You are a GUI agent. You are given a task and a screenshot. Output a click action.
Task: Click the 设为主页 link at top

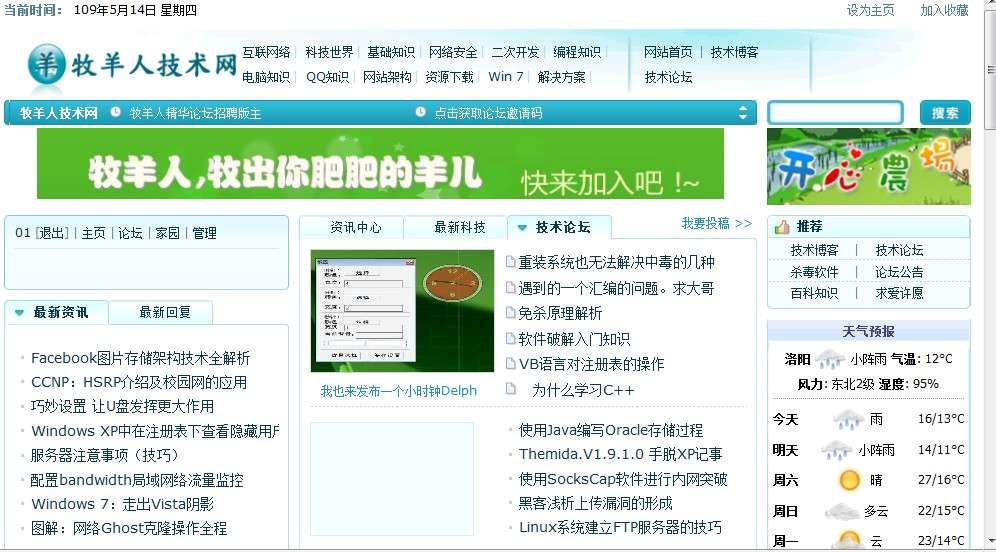point(870,10)
